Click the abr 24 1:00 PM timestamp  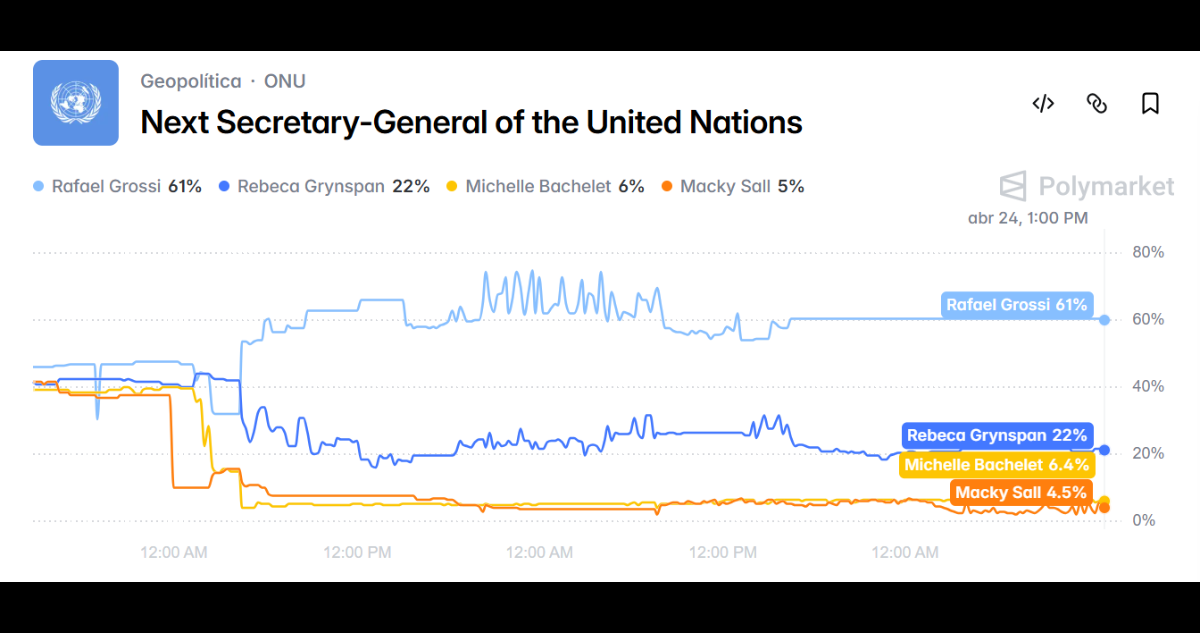click(1028, 217)
